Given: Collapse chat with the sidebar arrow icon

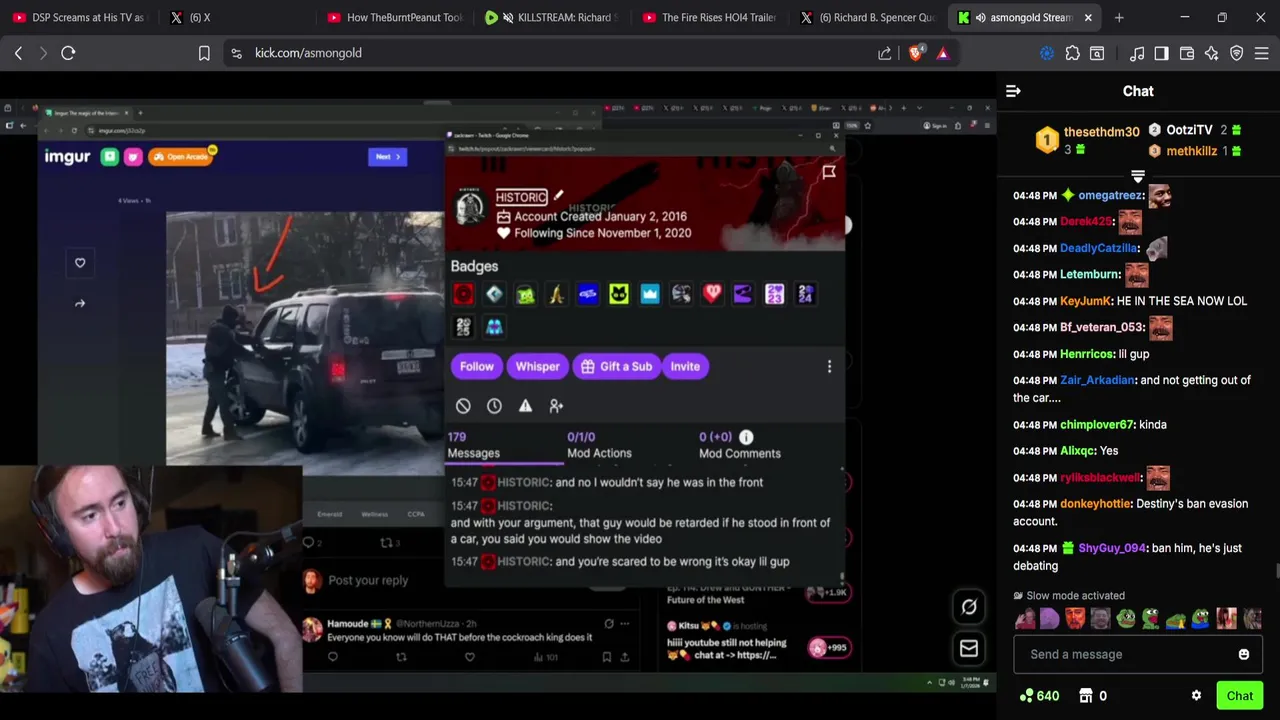Looking at the screenshot, I should (x=1013, y=91).
